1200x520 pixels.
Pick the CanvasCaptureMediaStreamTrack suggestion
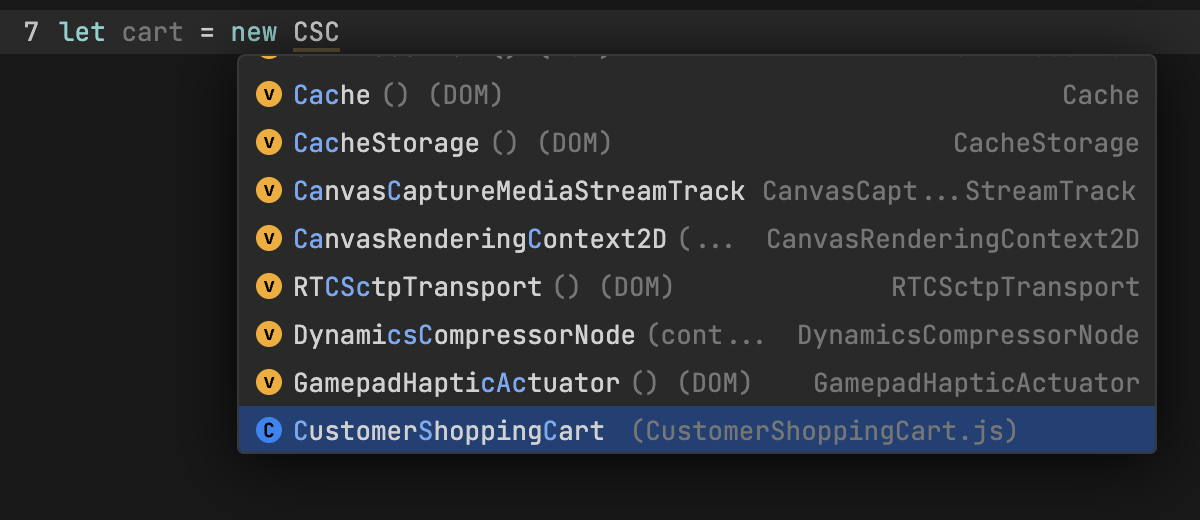coord(519,191)
